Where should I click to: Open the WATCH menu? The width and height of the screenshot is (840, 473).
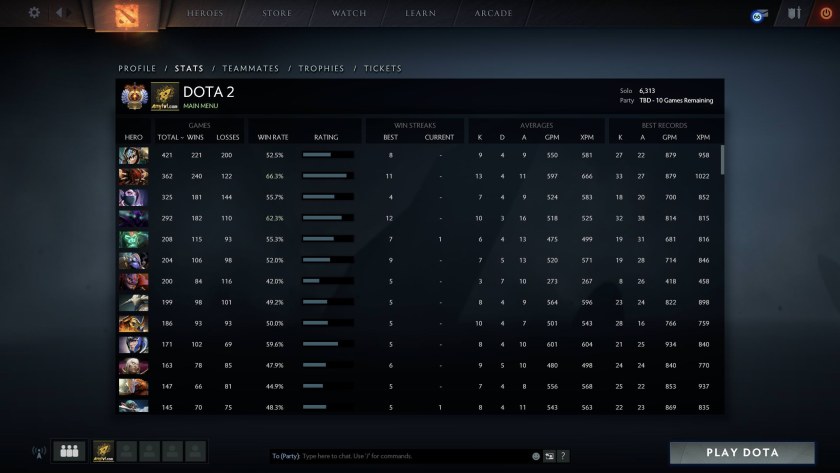(349, 13)
